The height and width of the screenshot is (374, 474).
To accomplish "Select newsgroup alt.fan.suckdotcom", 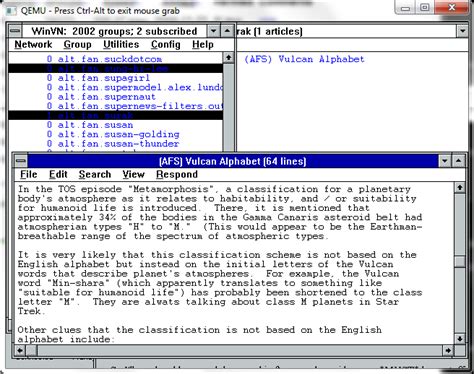I will pyautogui.click(x=115, y=59).
